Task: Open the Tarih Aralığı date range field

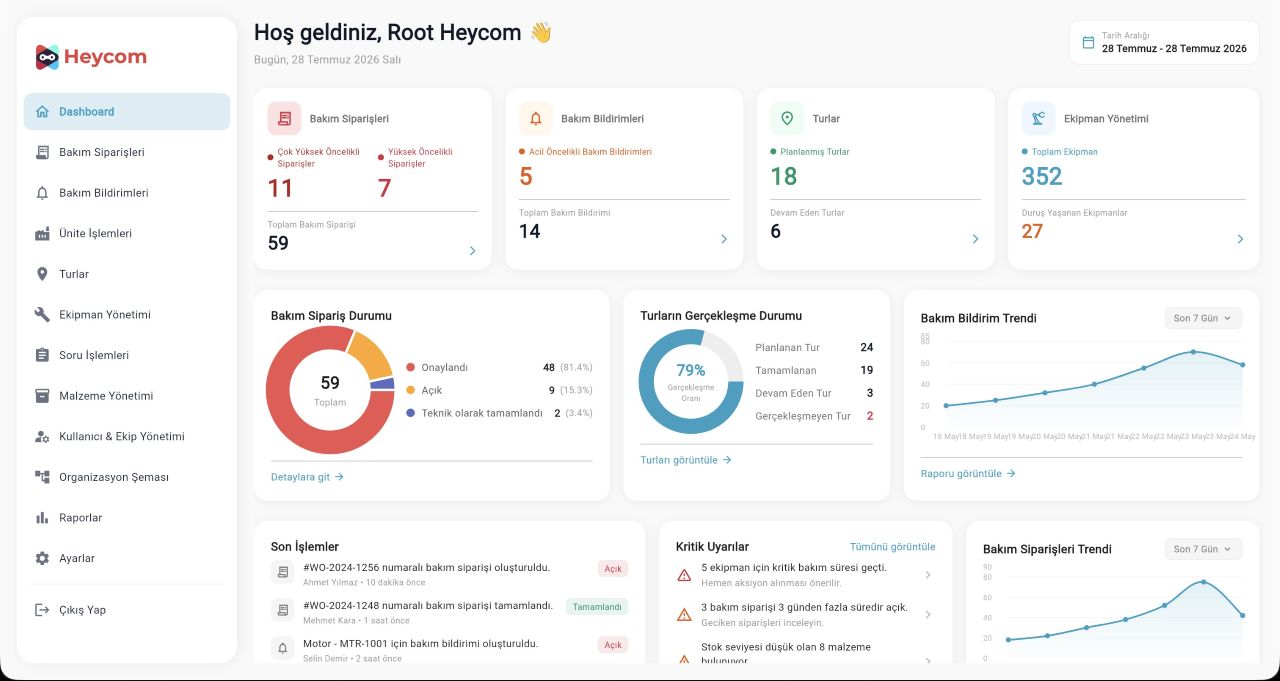Action: point(1164,42)
